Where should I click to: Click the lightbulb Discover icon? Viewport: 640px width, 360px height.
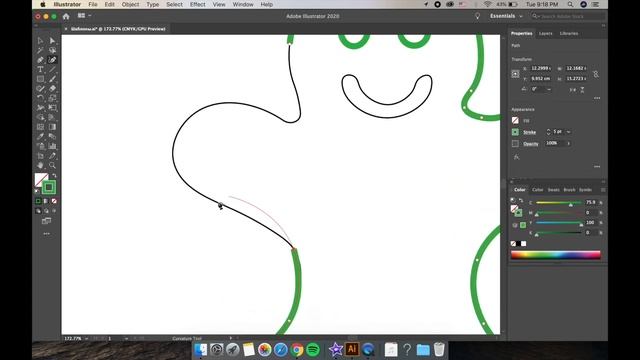click(x=477, y=16)
